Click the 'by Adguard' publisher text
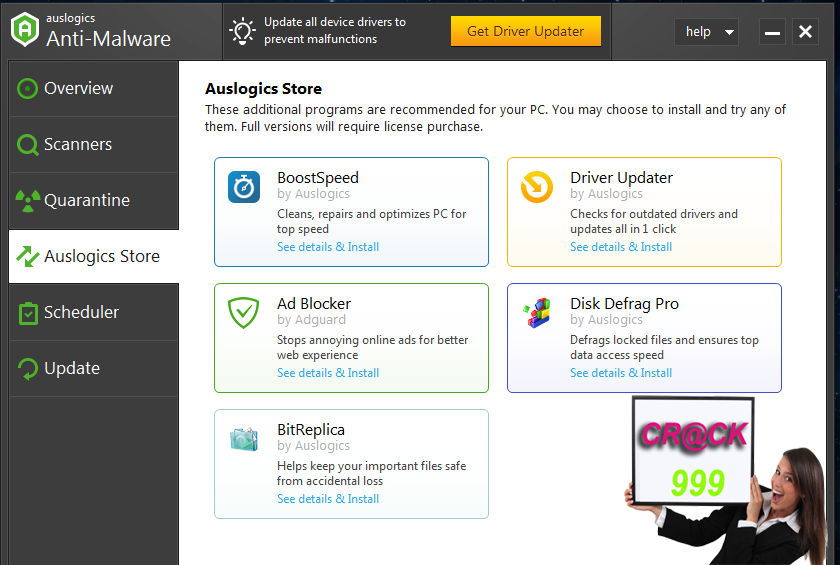 click(311, 320)
